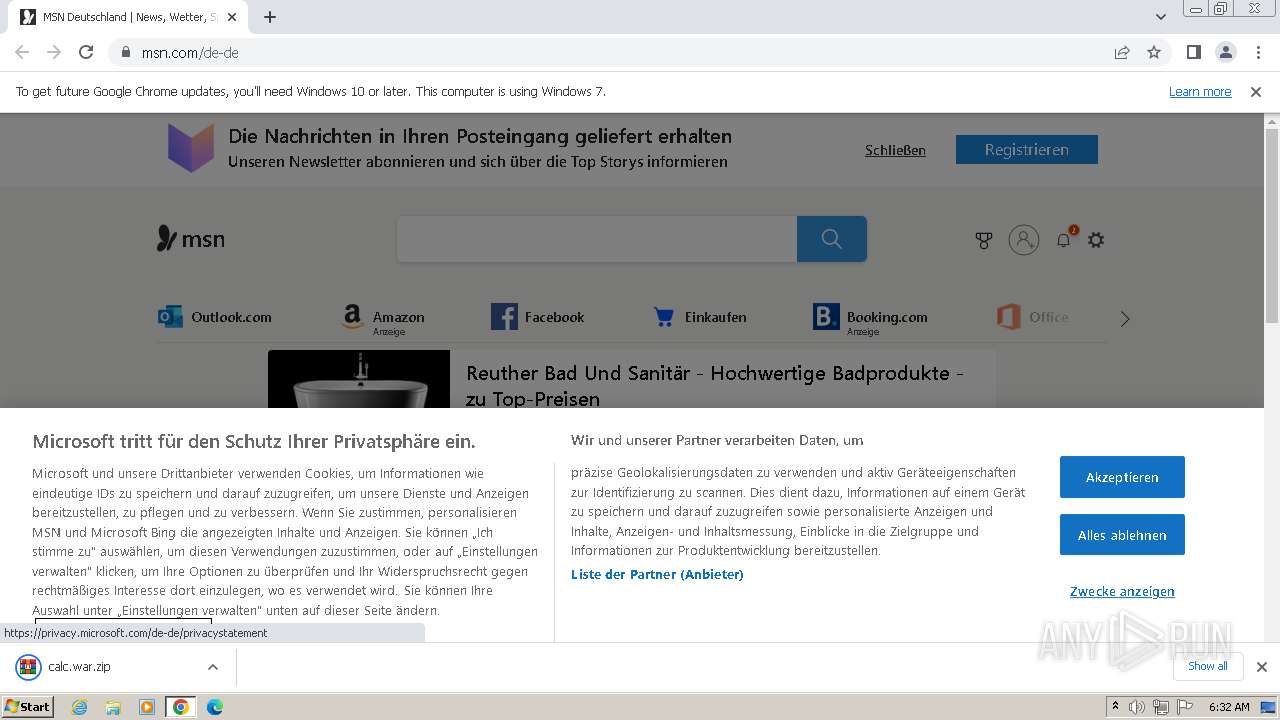This screenshot has width=1280, height=720.
Task: Open the tab search dropdown arrow
Action: point(1160,17)
